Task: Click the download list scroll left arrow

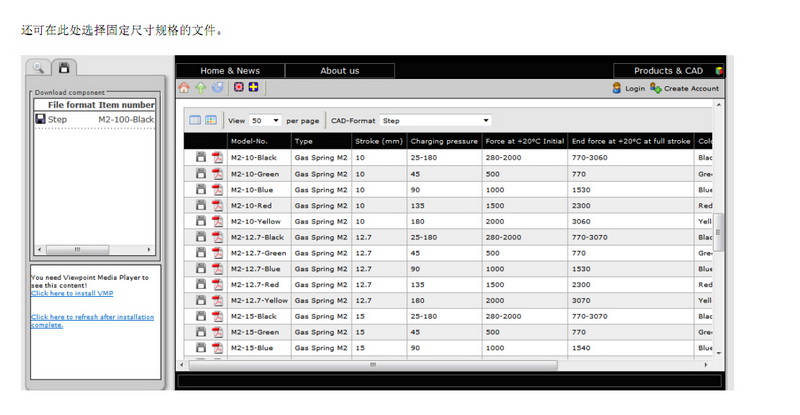Action: 40,250
